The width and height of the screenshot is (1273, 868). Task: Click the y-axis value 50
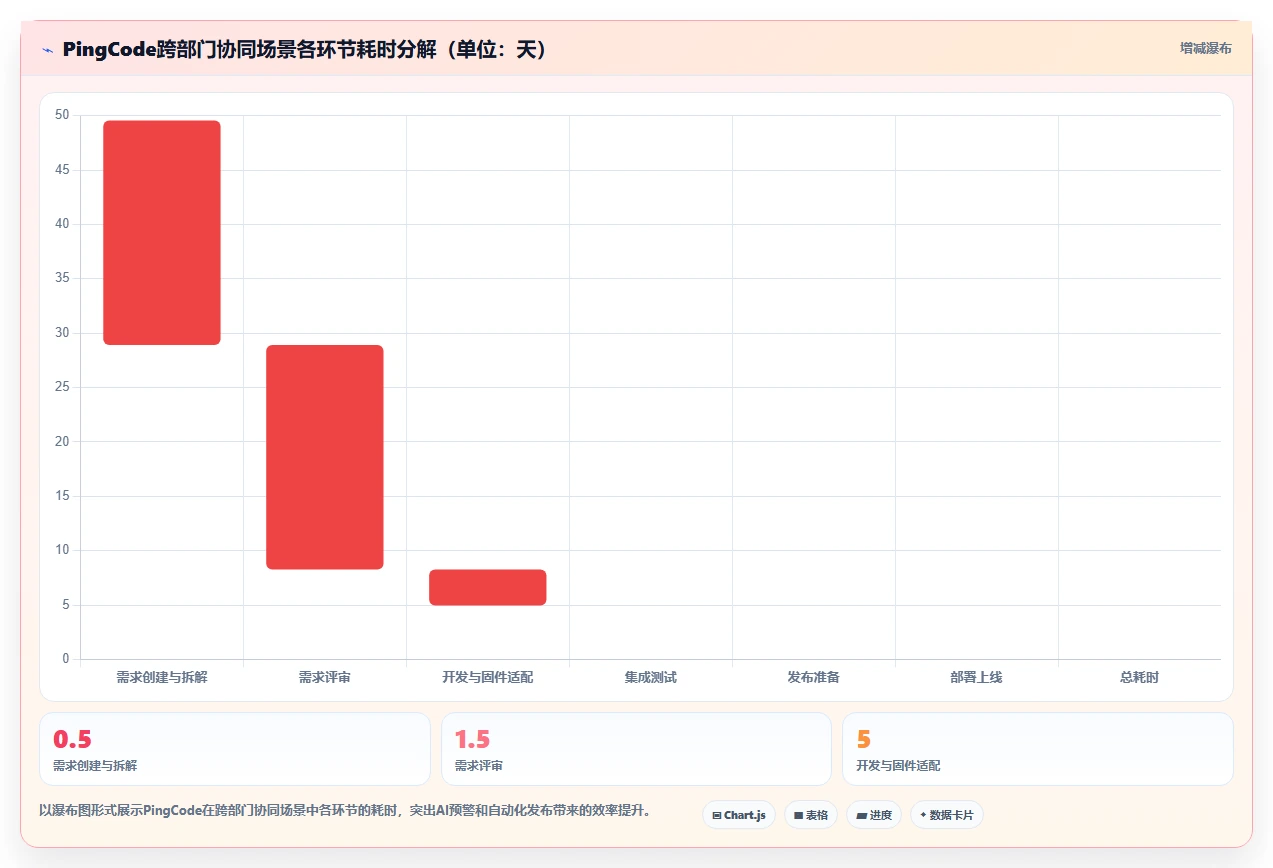tap(62, 115)
